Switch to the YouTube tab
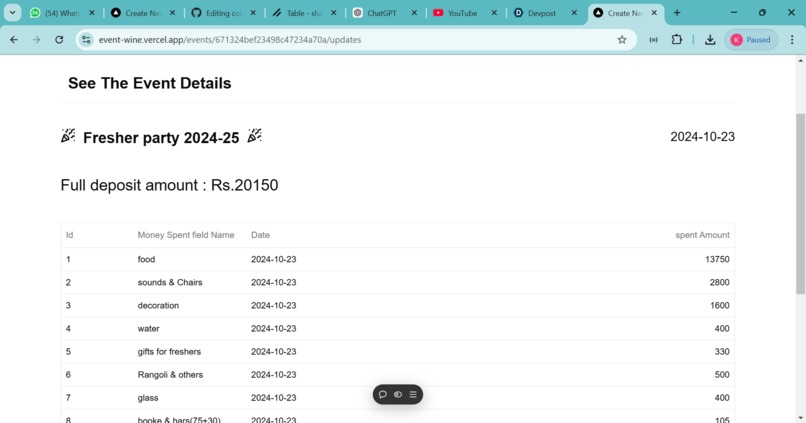 tap(465, 13)
